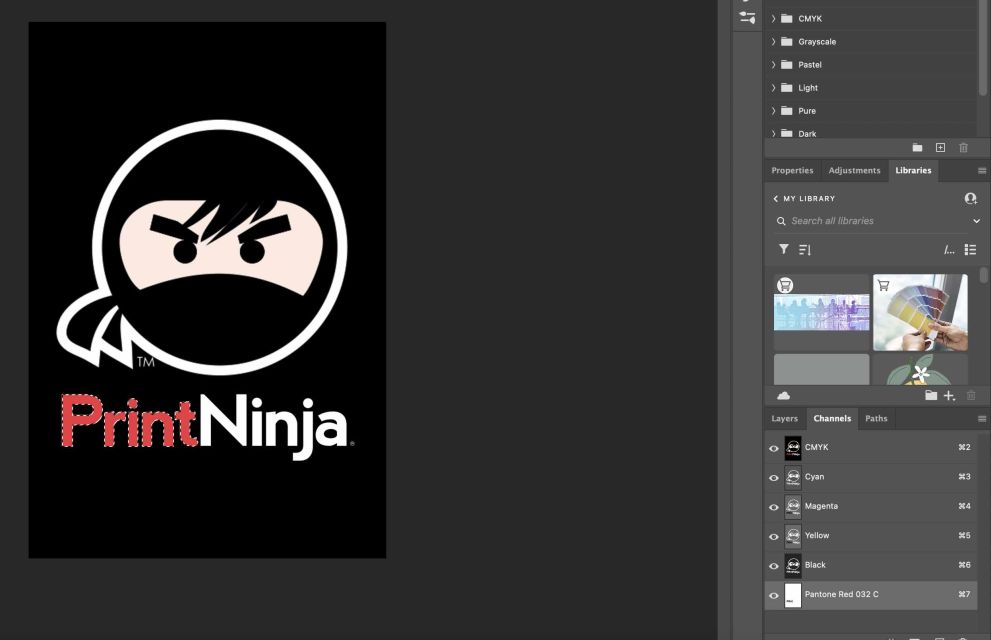Image resolution: width=991 pixels, height=640 pixels.
Task: Expand the Pastel swatch group
Action: point(773,64)
